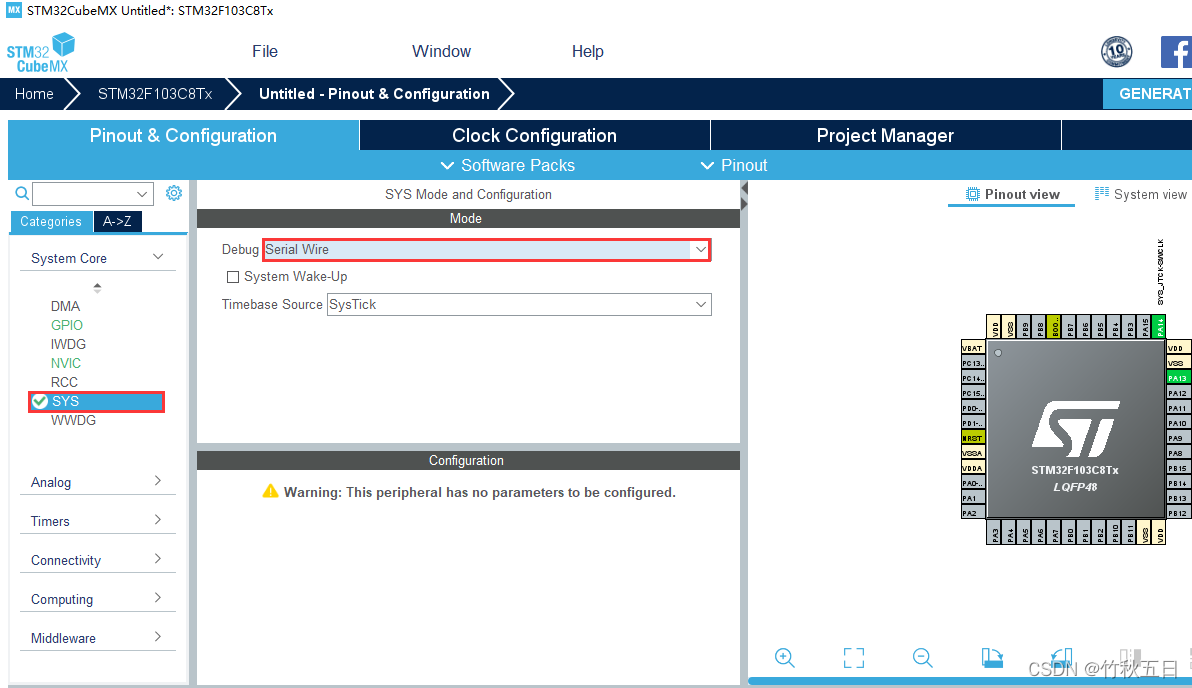Select pin PA12 on the chip
This screenshot has width=1192, height=688.
(1177, 393)
